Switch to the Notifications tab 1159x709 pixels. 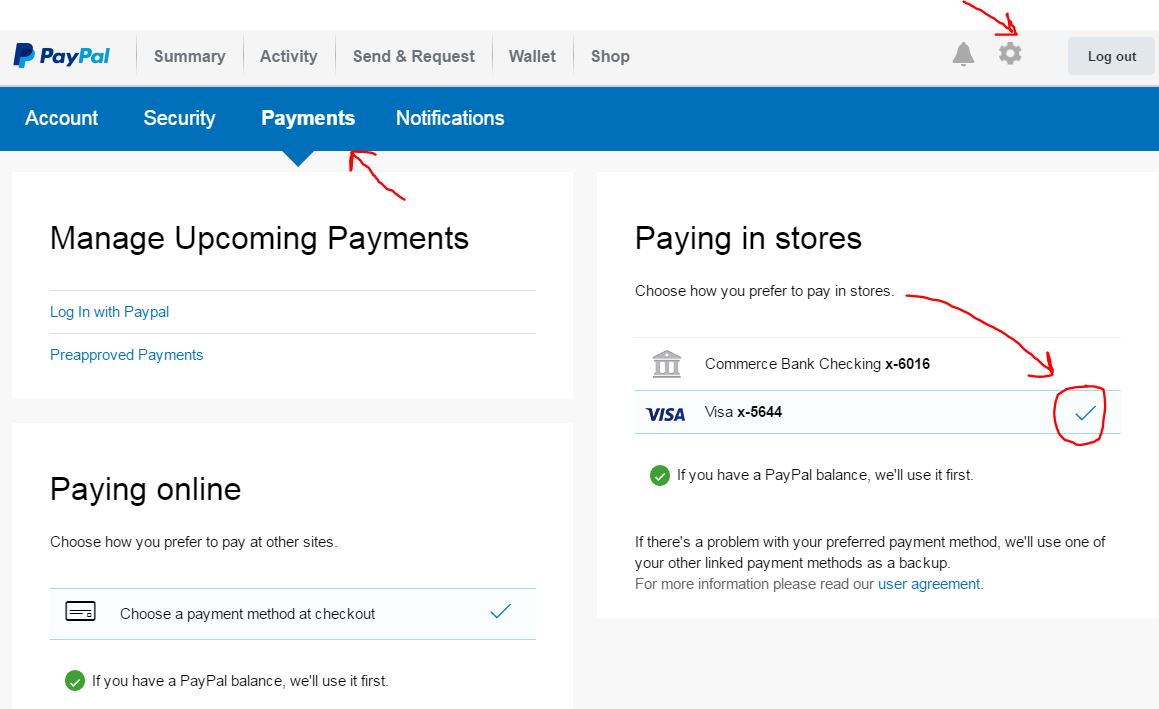[x=450, y=118]
